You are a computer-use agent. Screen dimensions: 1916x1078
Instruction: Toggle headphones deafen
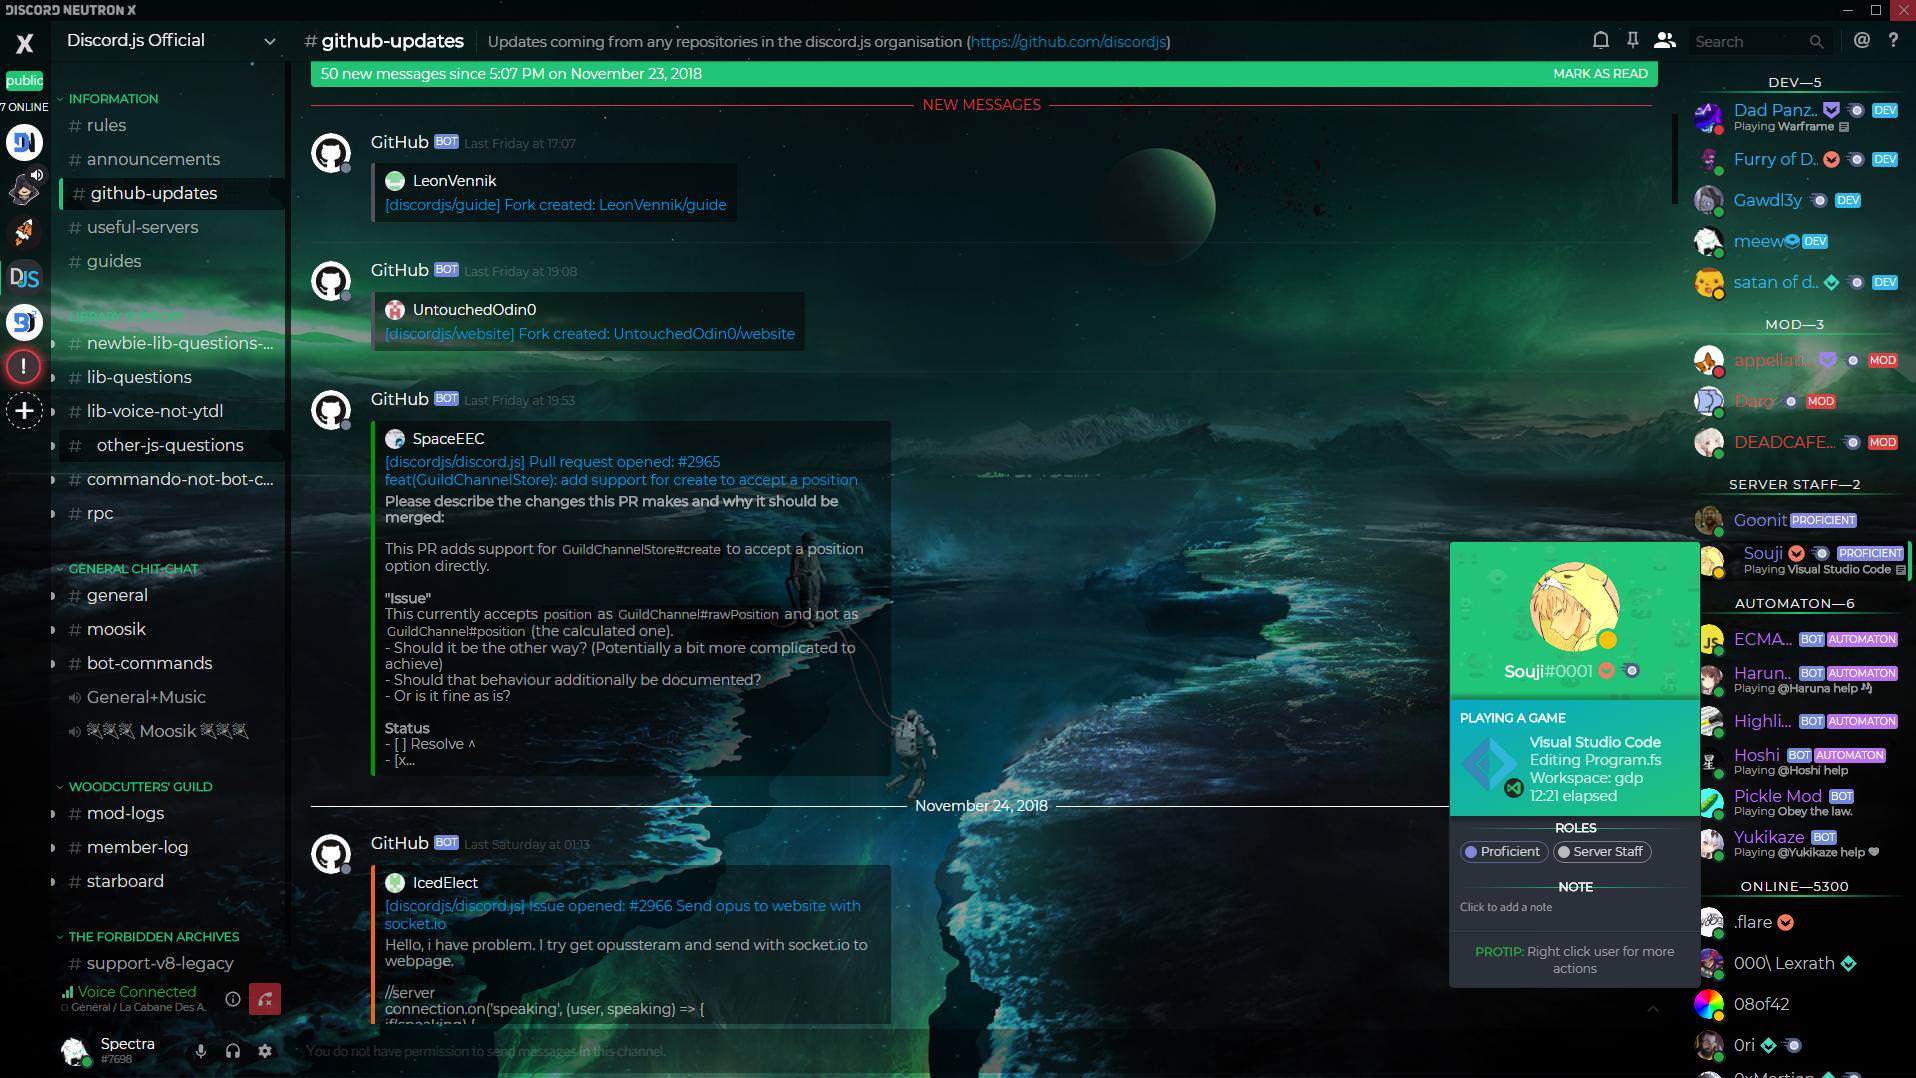tap(233, 1051)
